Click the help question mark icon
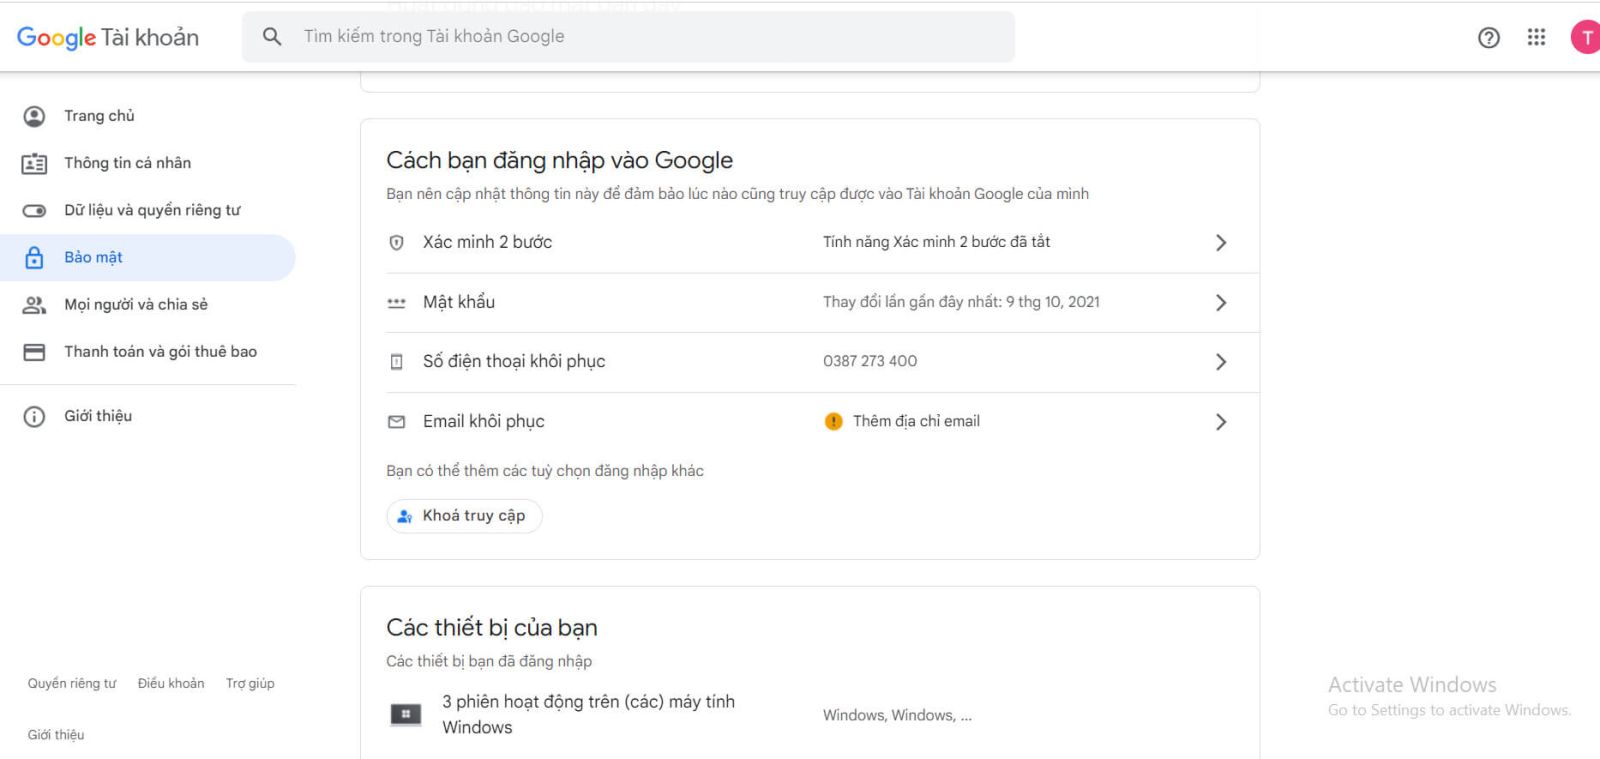Viewport: 1600px width, 759px height. tap(1488, 37)
